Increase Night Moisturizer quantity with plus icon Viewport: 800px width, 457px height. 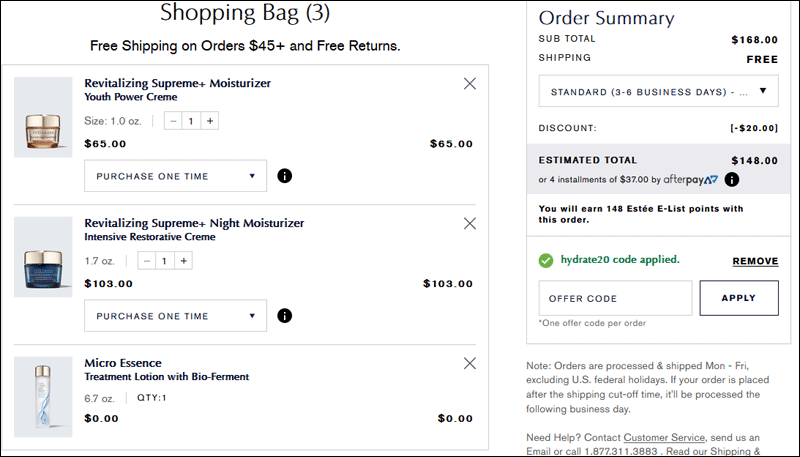(184, 261)
